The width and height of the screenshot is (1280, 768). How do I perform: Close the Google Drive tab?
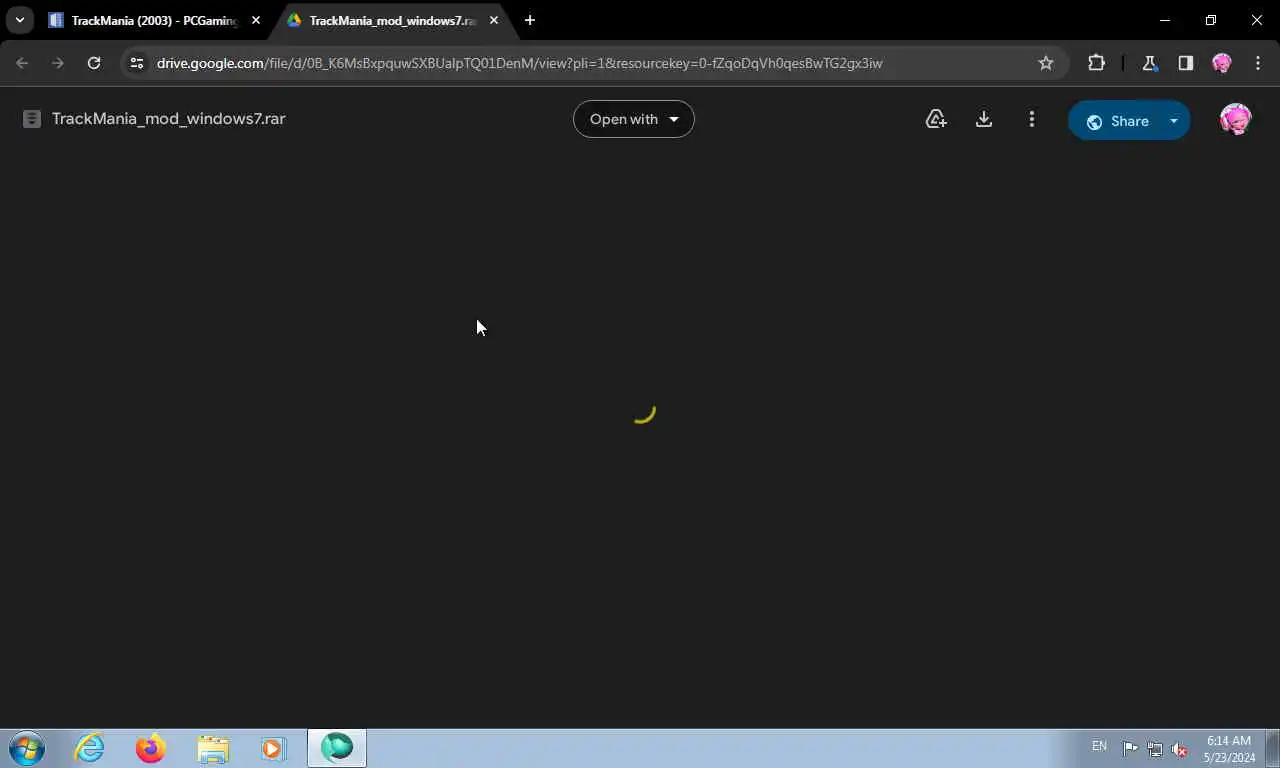(494, 20)
